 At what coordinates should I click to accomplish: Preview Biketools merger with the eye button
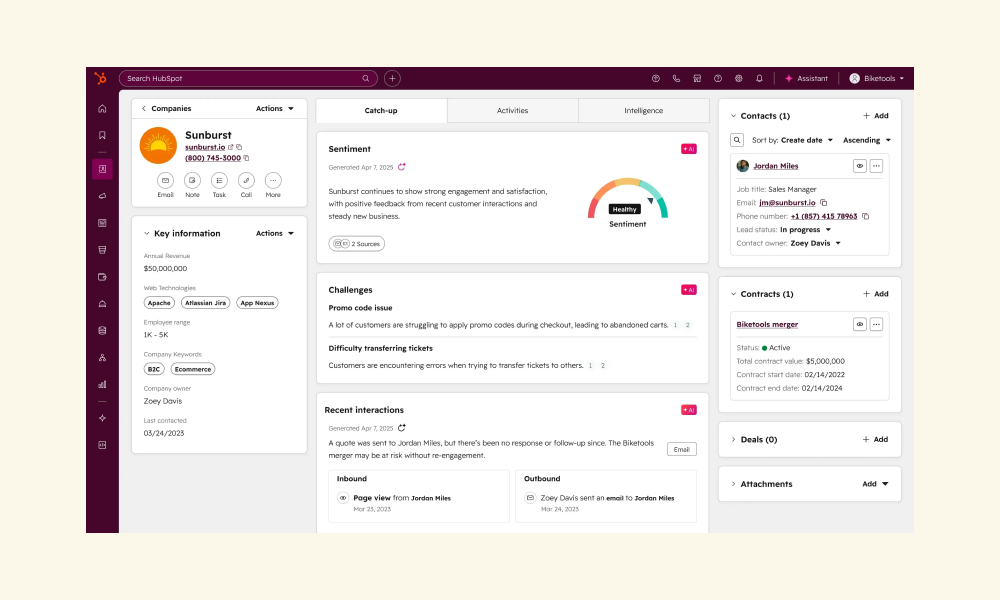(x=860, y=325)
